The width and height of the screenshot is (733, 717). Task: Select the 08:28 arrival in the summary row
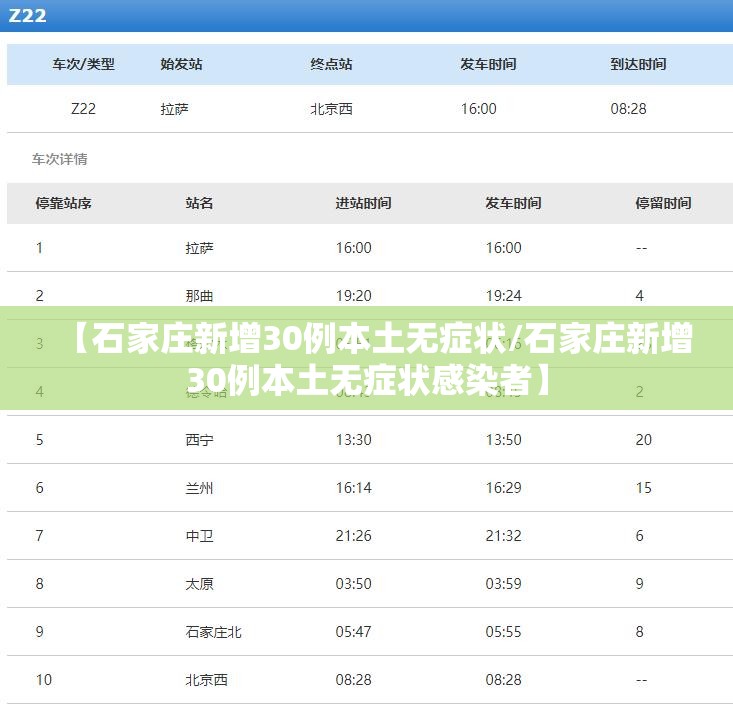tap(629, 109)
